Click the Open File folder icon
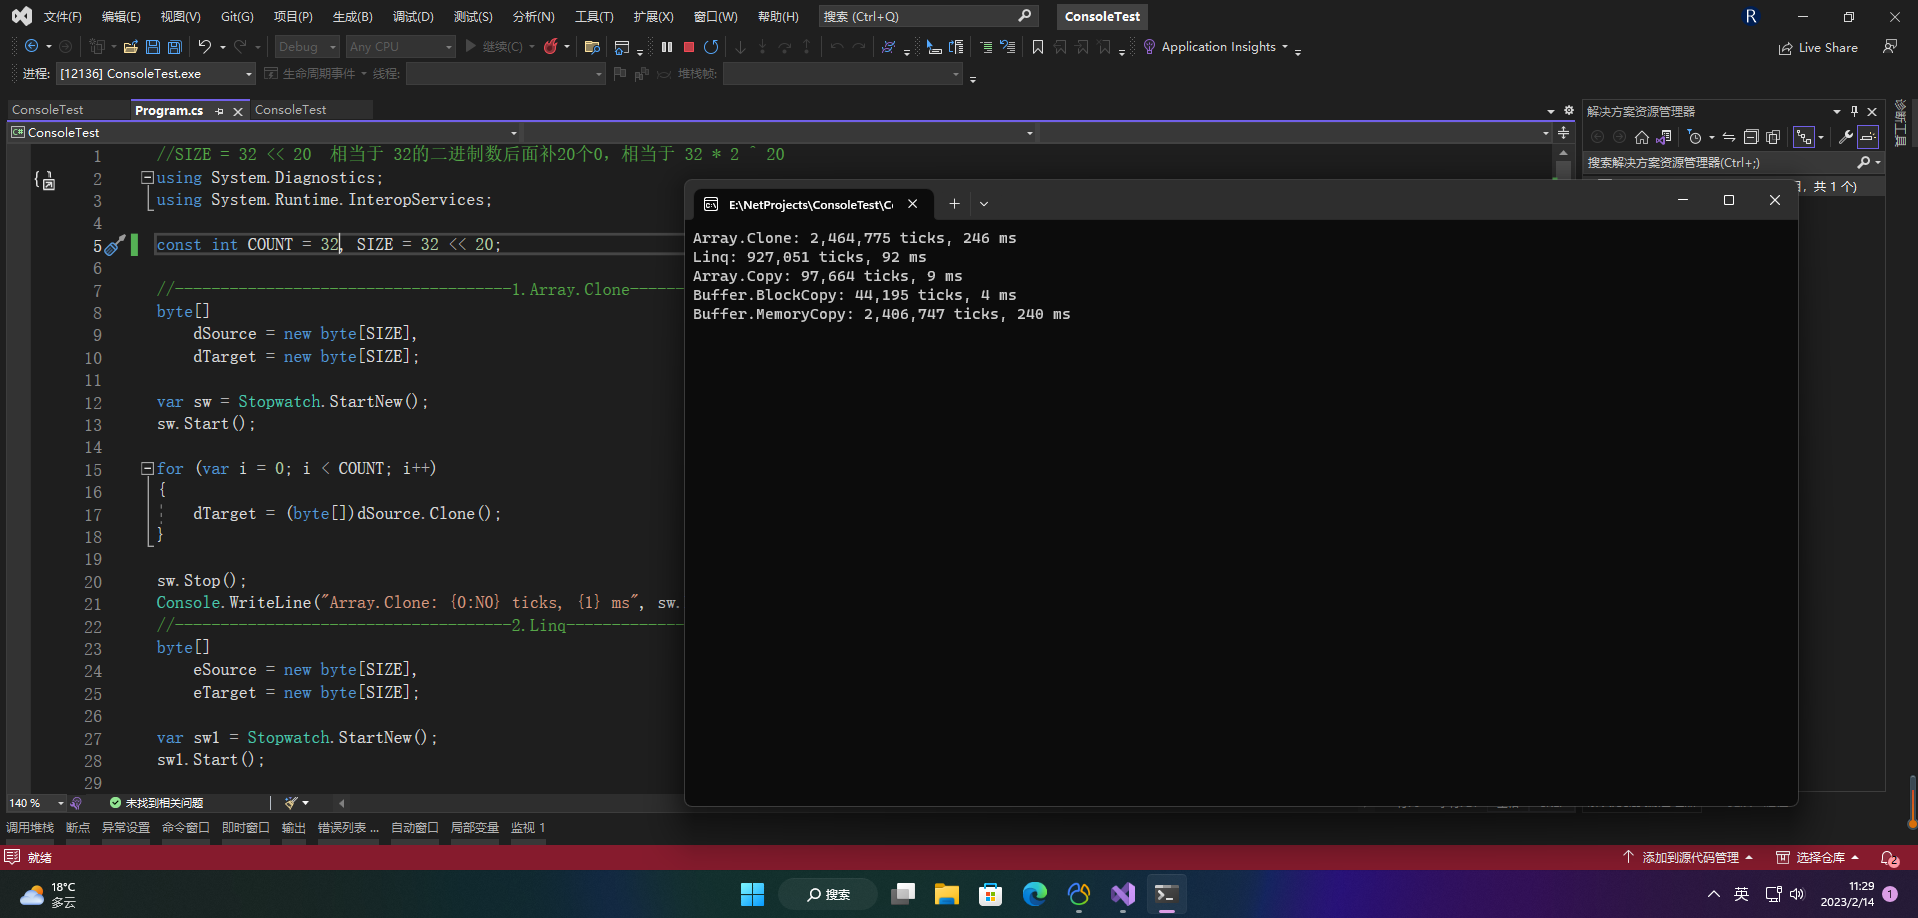1918x918 pixels. click(131, 47)
